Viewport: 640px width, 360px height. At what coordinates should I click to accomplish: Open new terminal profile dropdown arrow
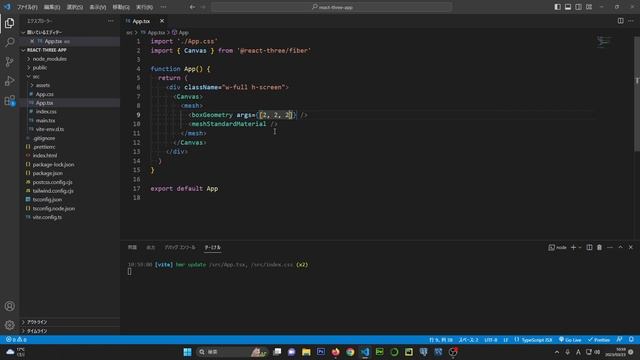click(580, 247)
